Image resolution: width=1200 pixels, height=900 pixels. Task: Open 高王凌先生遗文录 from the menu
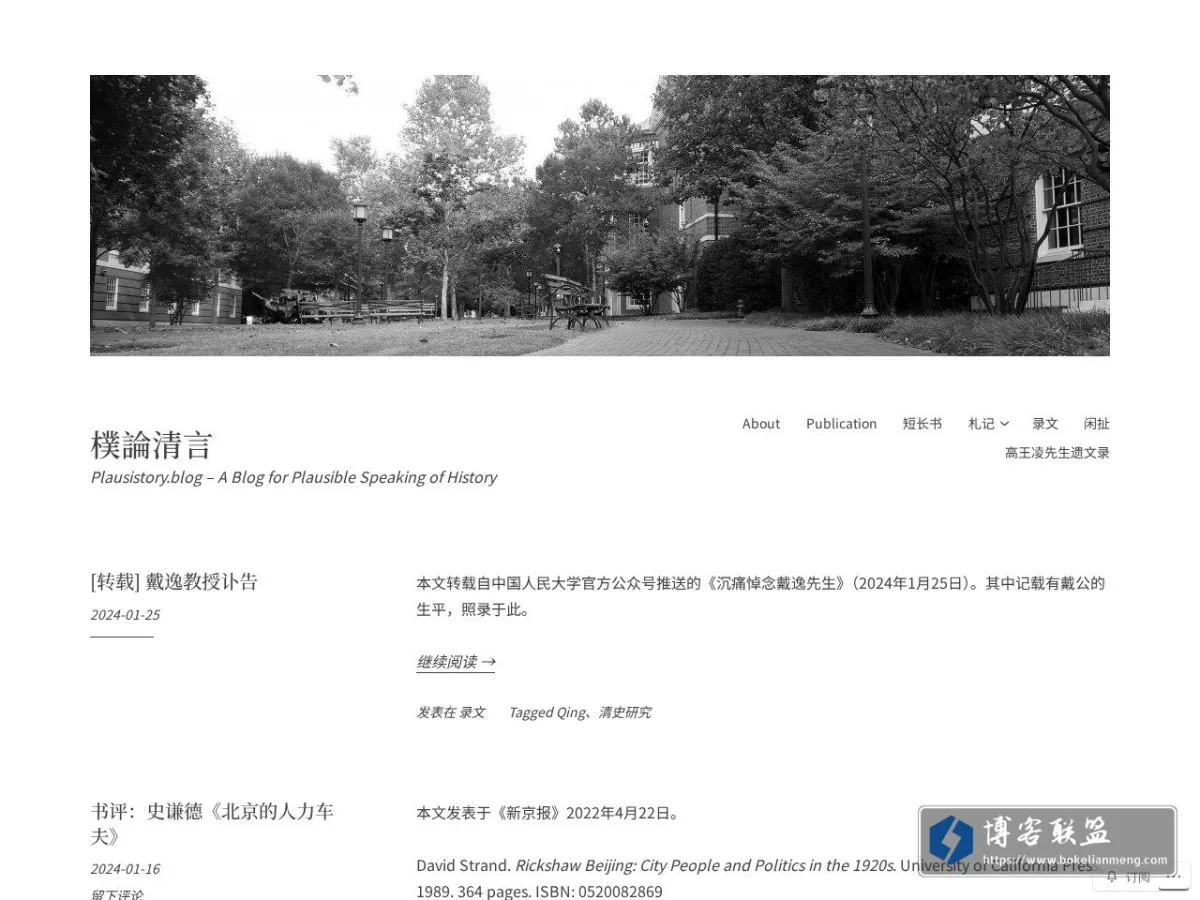click(1057, 453)
